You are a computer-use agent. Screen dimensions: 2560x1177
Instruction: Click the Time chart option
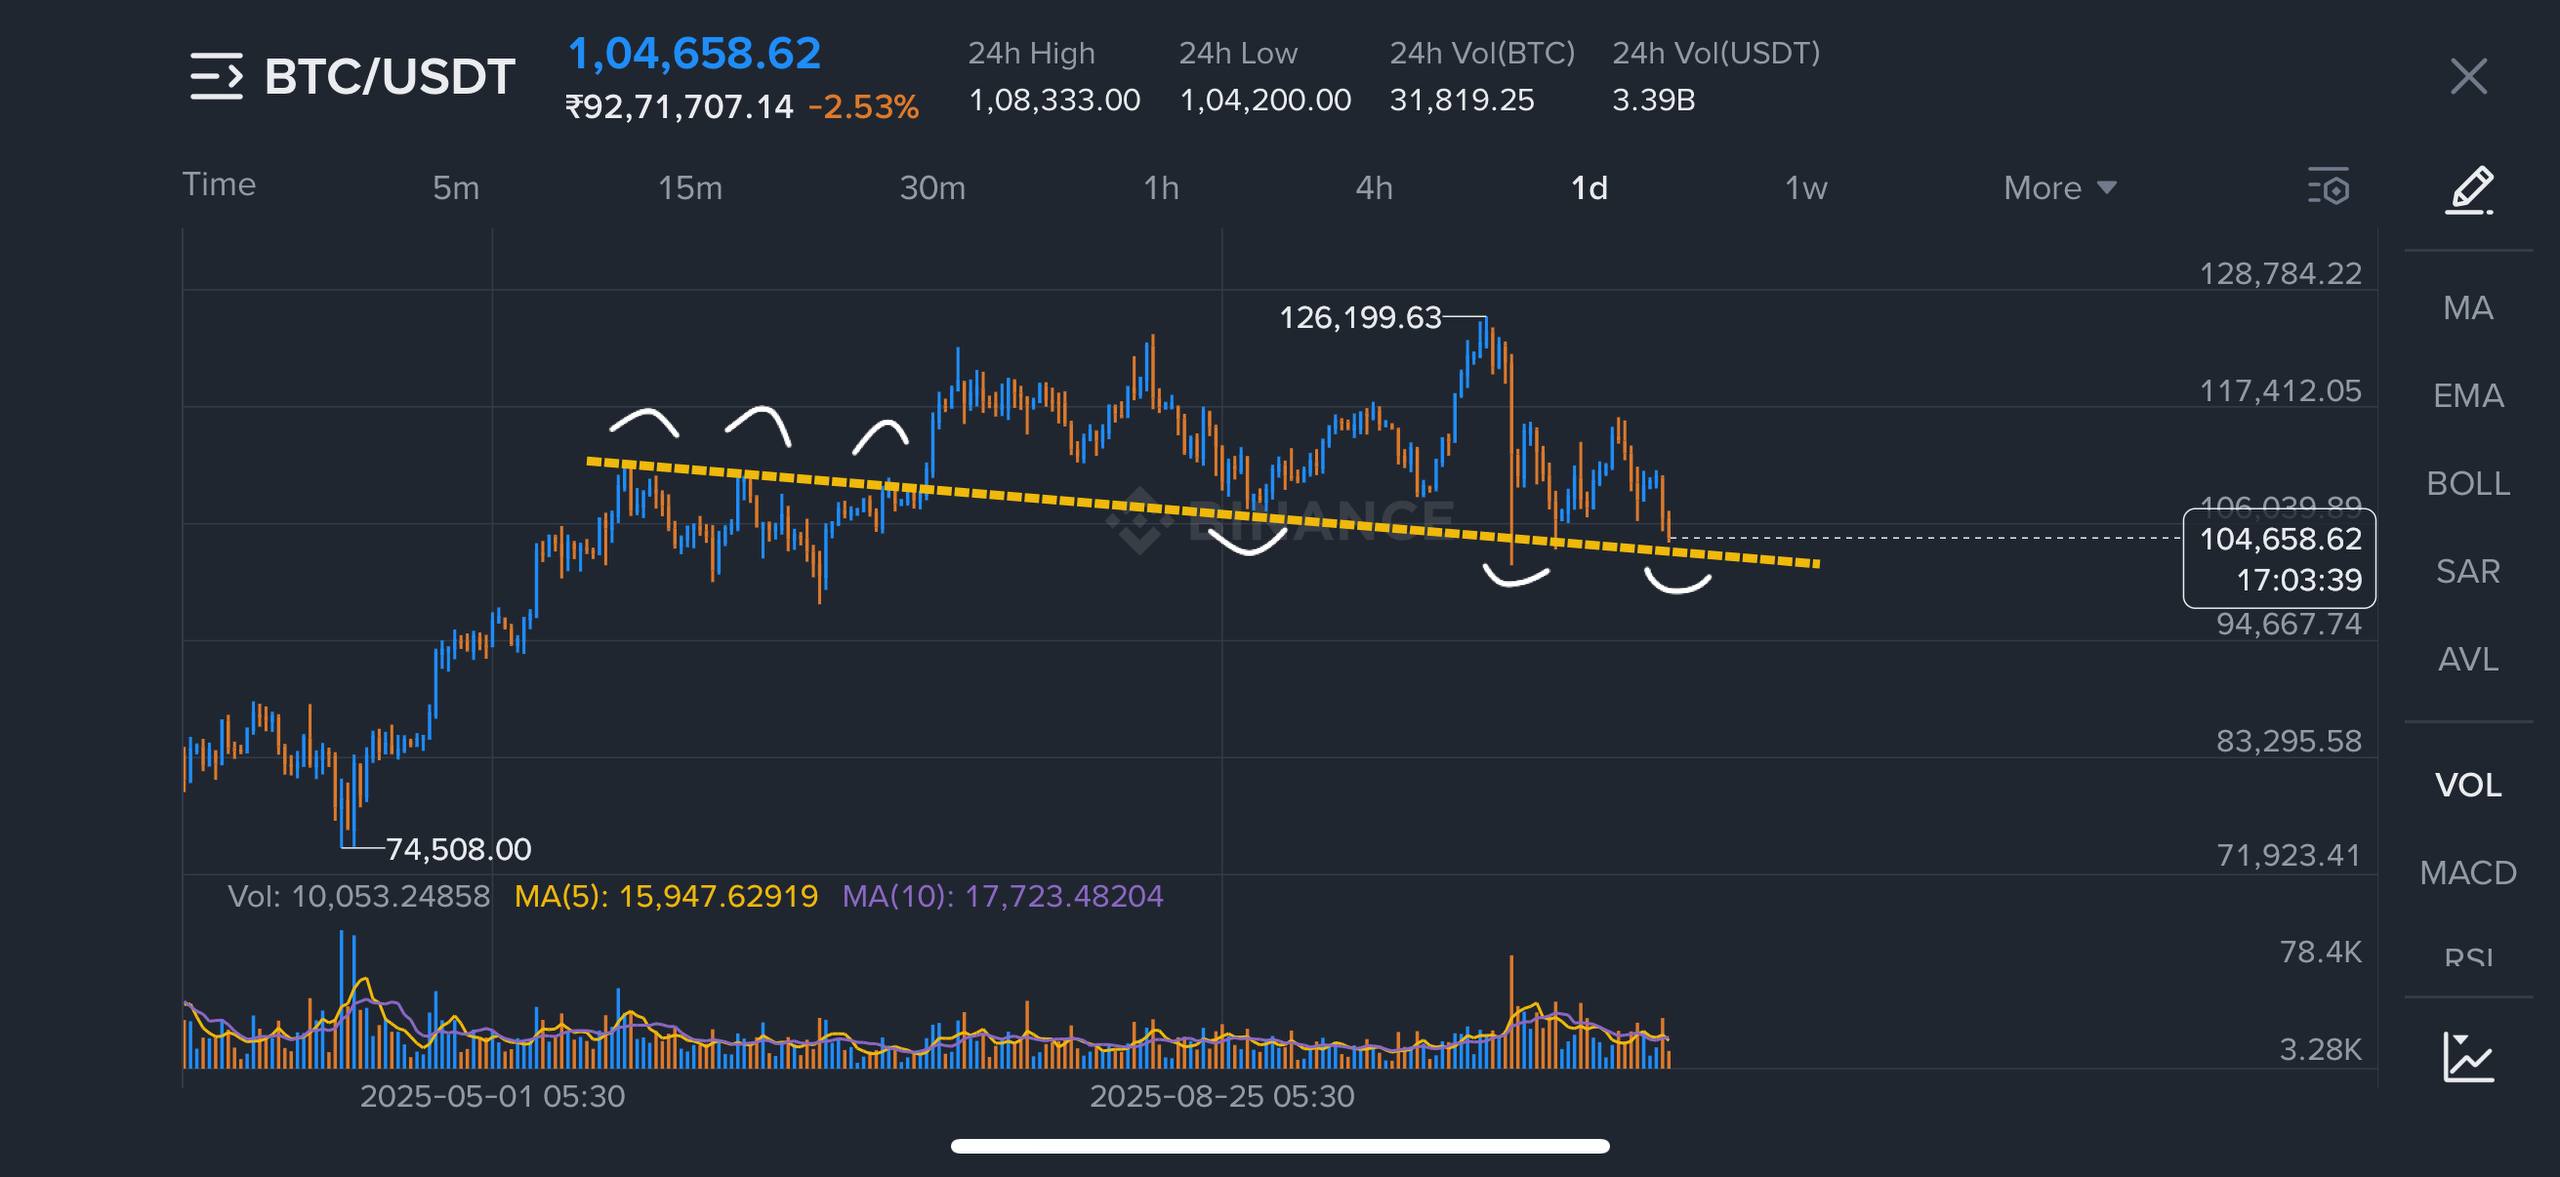[x=219, y=185]
